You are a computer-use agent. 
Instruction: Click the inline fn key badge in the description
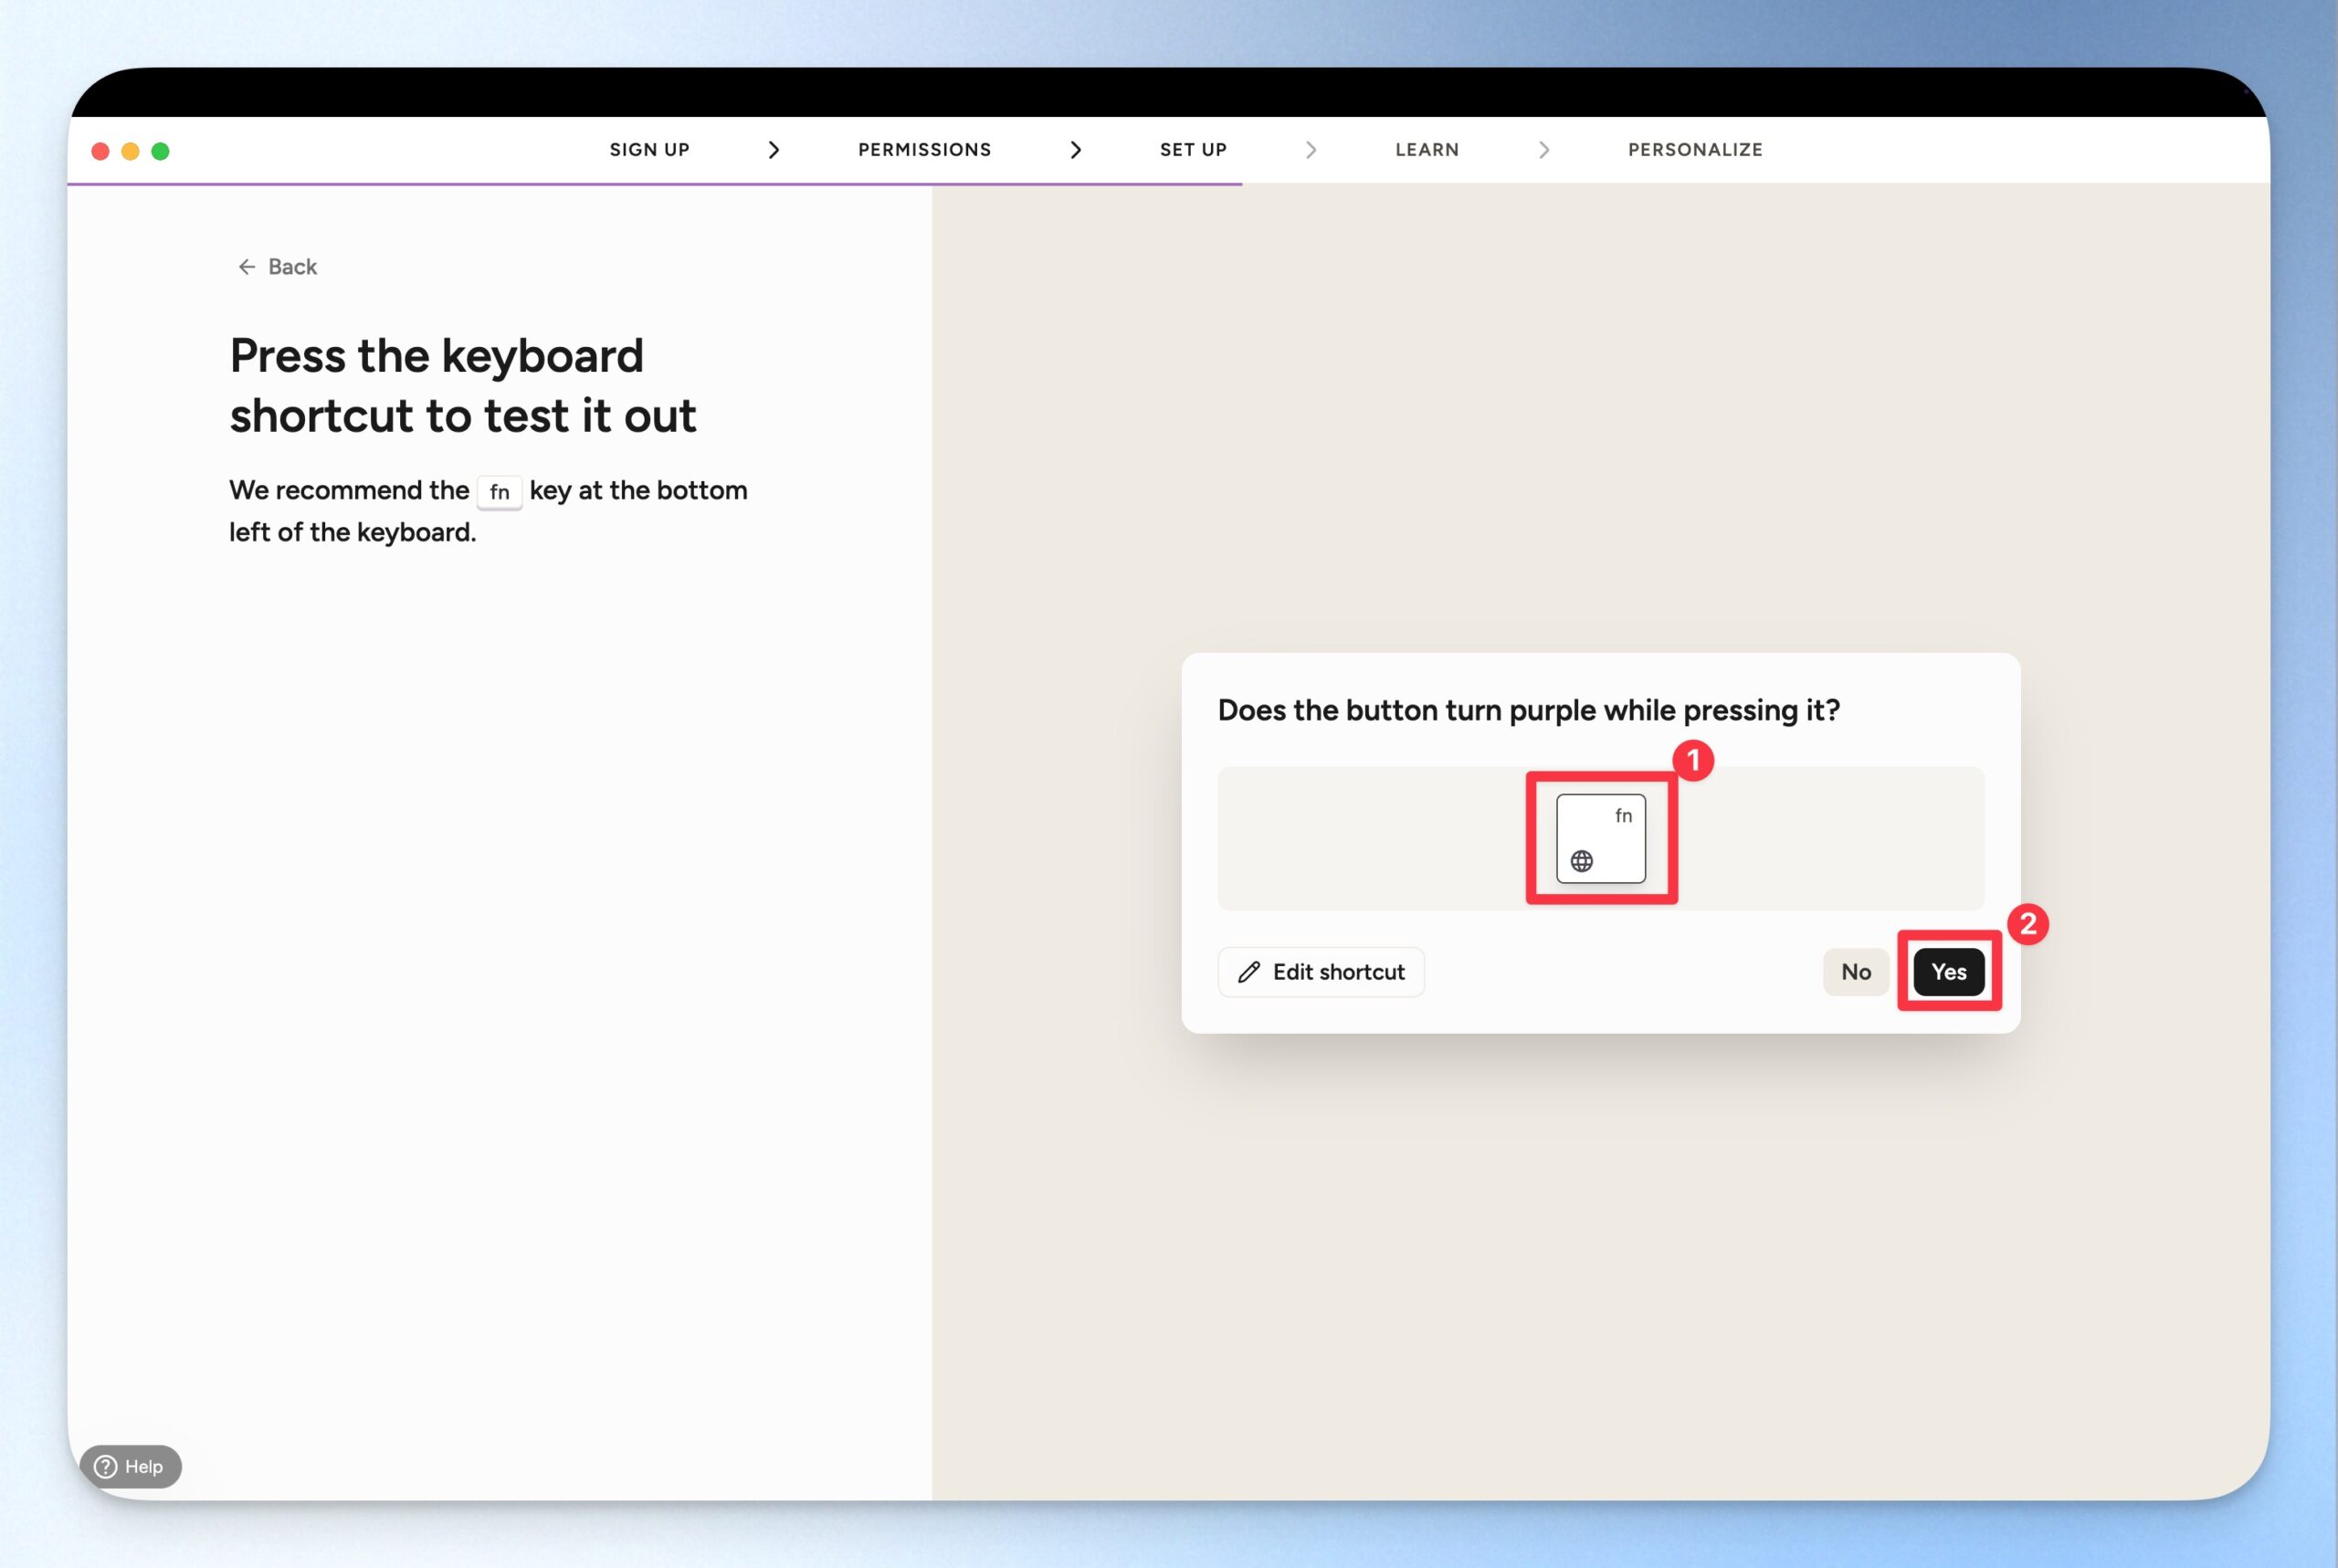tap(499, 492)
